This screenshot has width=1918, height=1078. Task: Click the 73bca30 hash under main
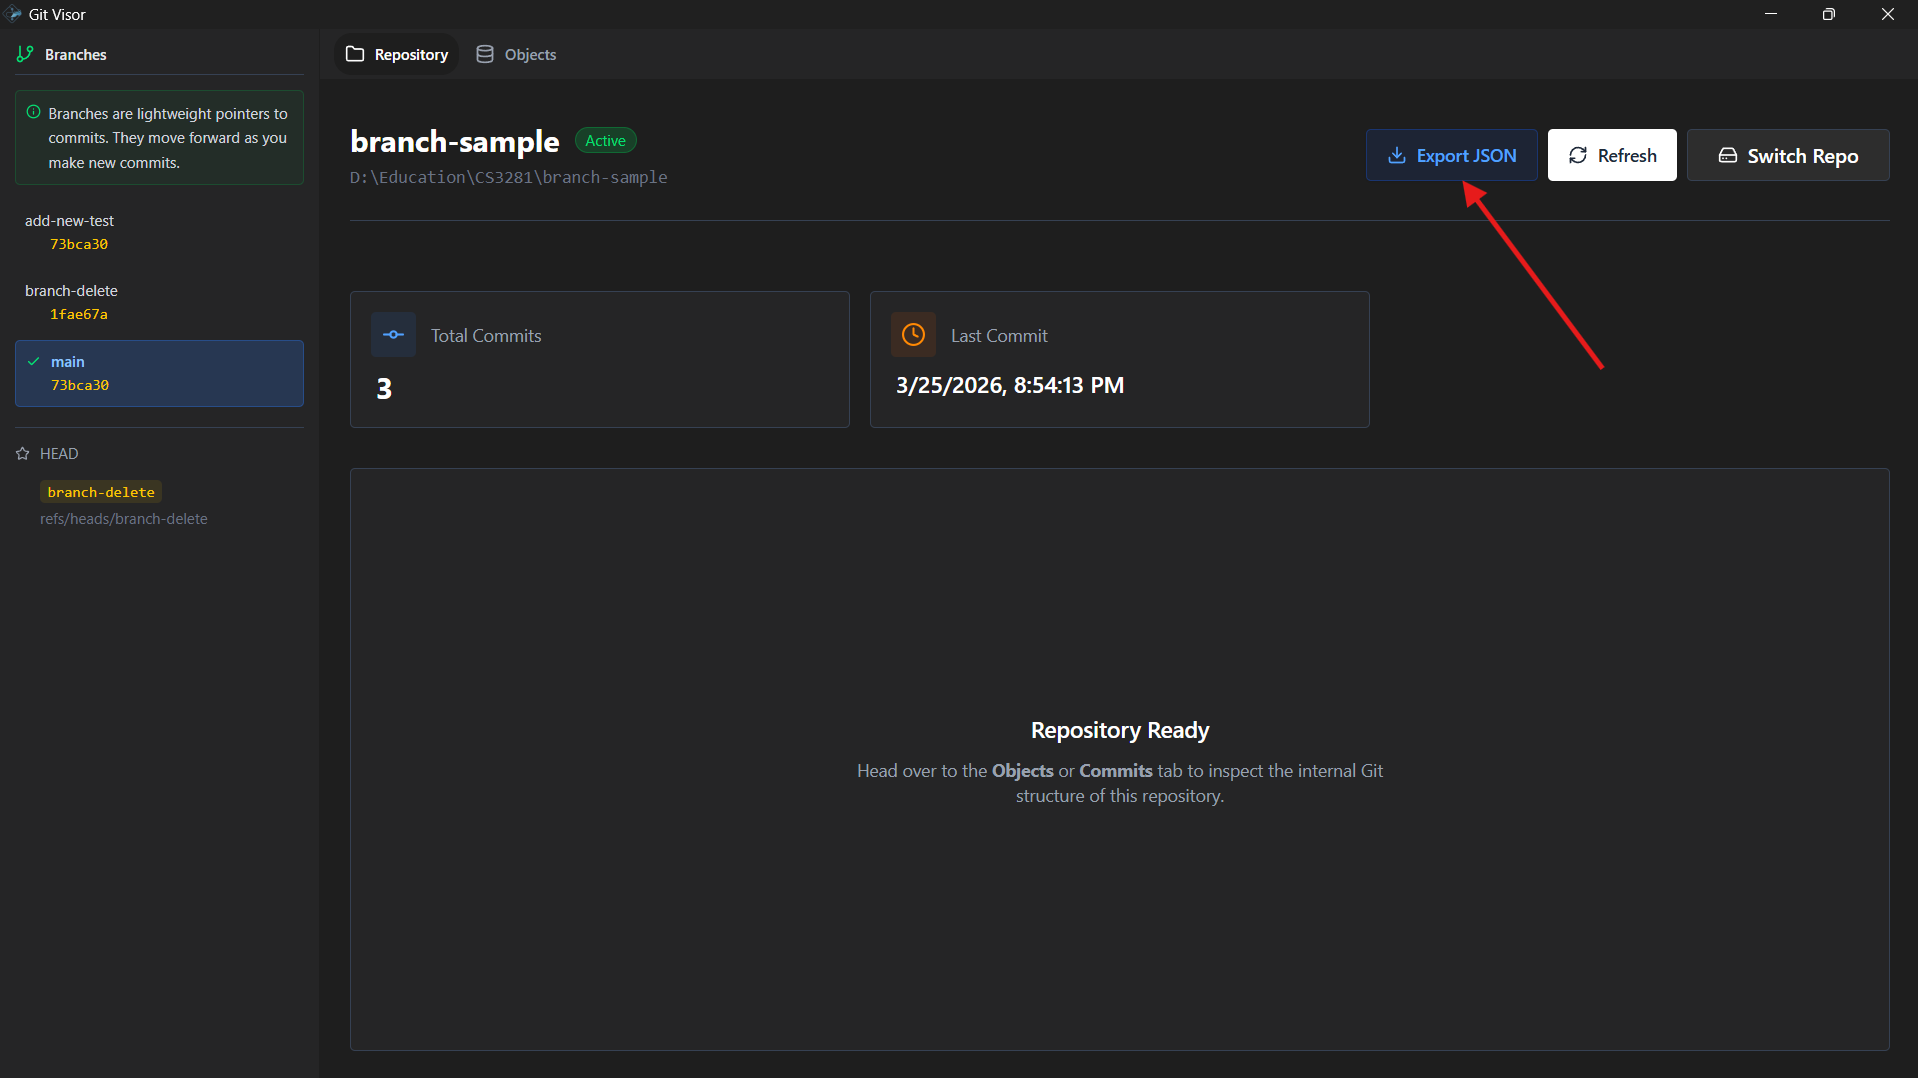80,385
